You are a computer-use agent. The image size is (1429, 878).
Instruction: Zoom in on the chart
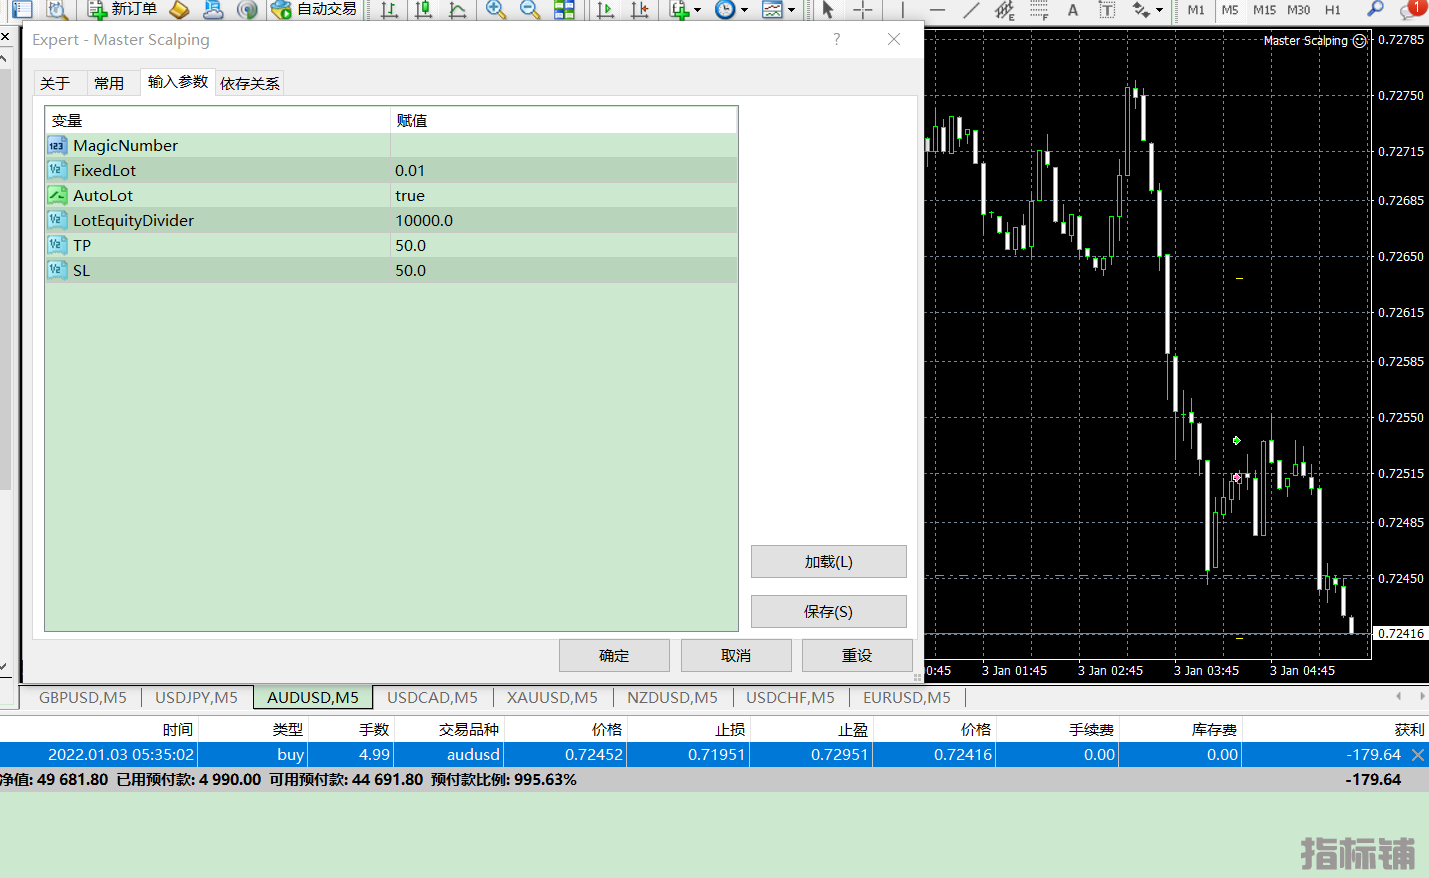[496, 10]
